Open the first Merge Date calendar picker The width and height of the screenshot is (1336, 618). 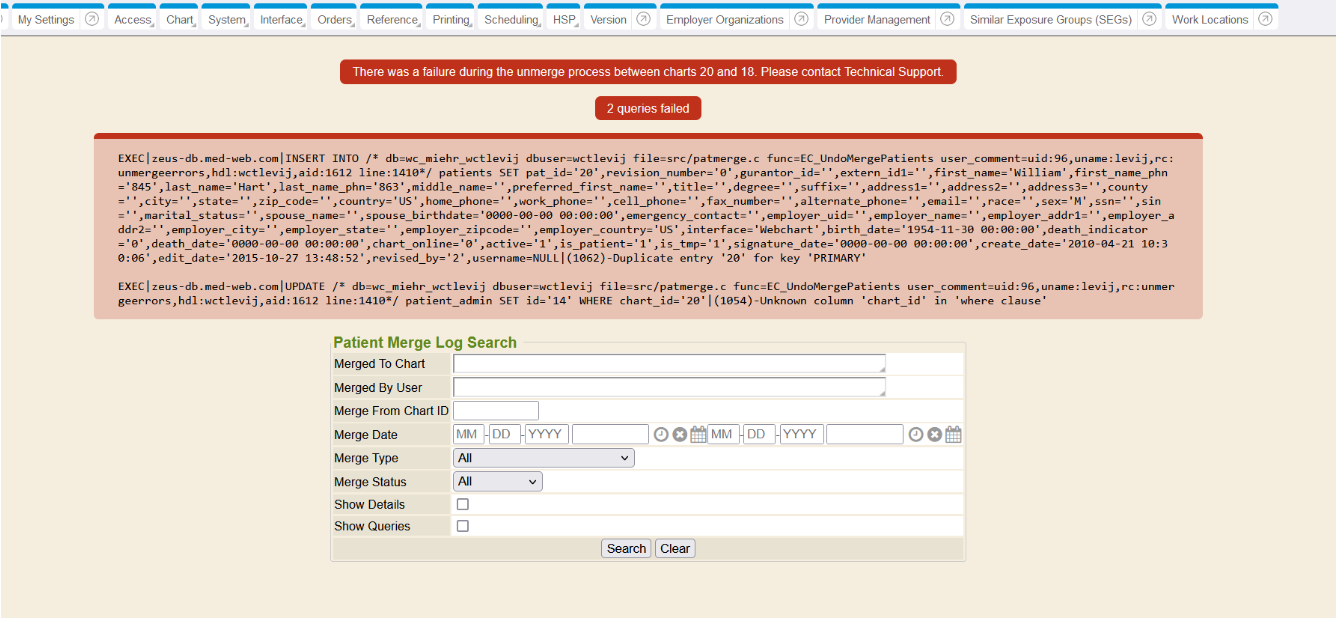coord(698,435)
